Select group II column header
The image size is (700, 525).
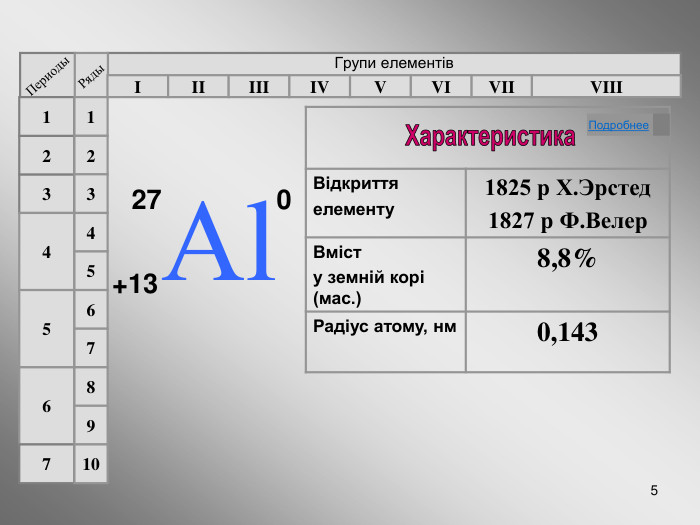pos(198,86)
